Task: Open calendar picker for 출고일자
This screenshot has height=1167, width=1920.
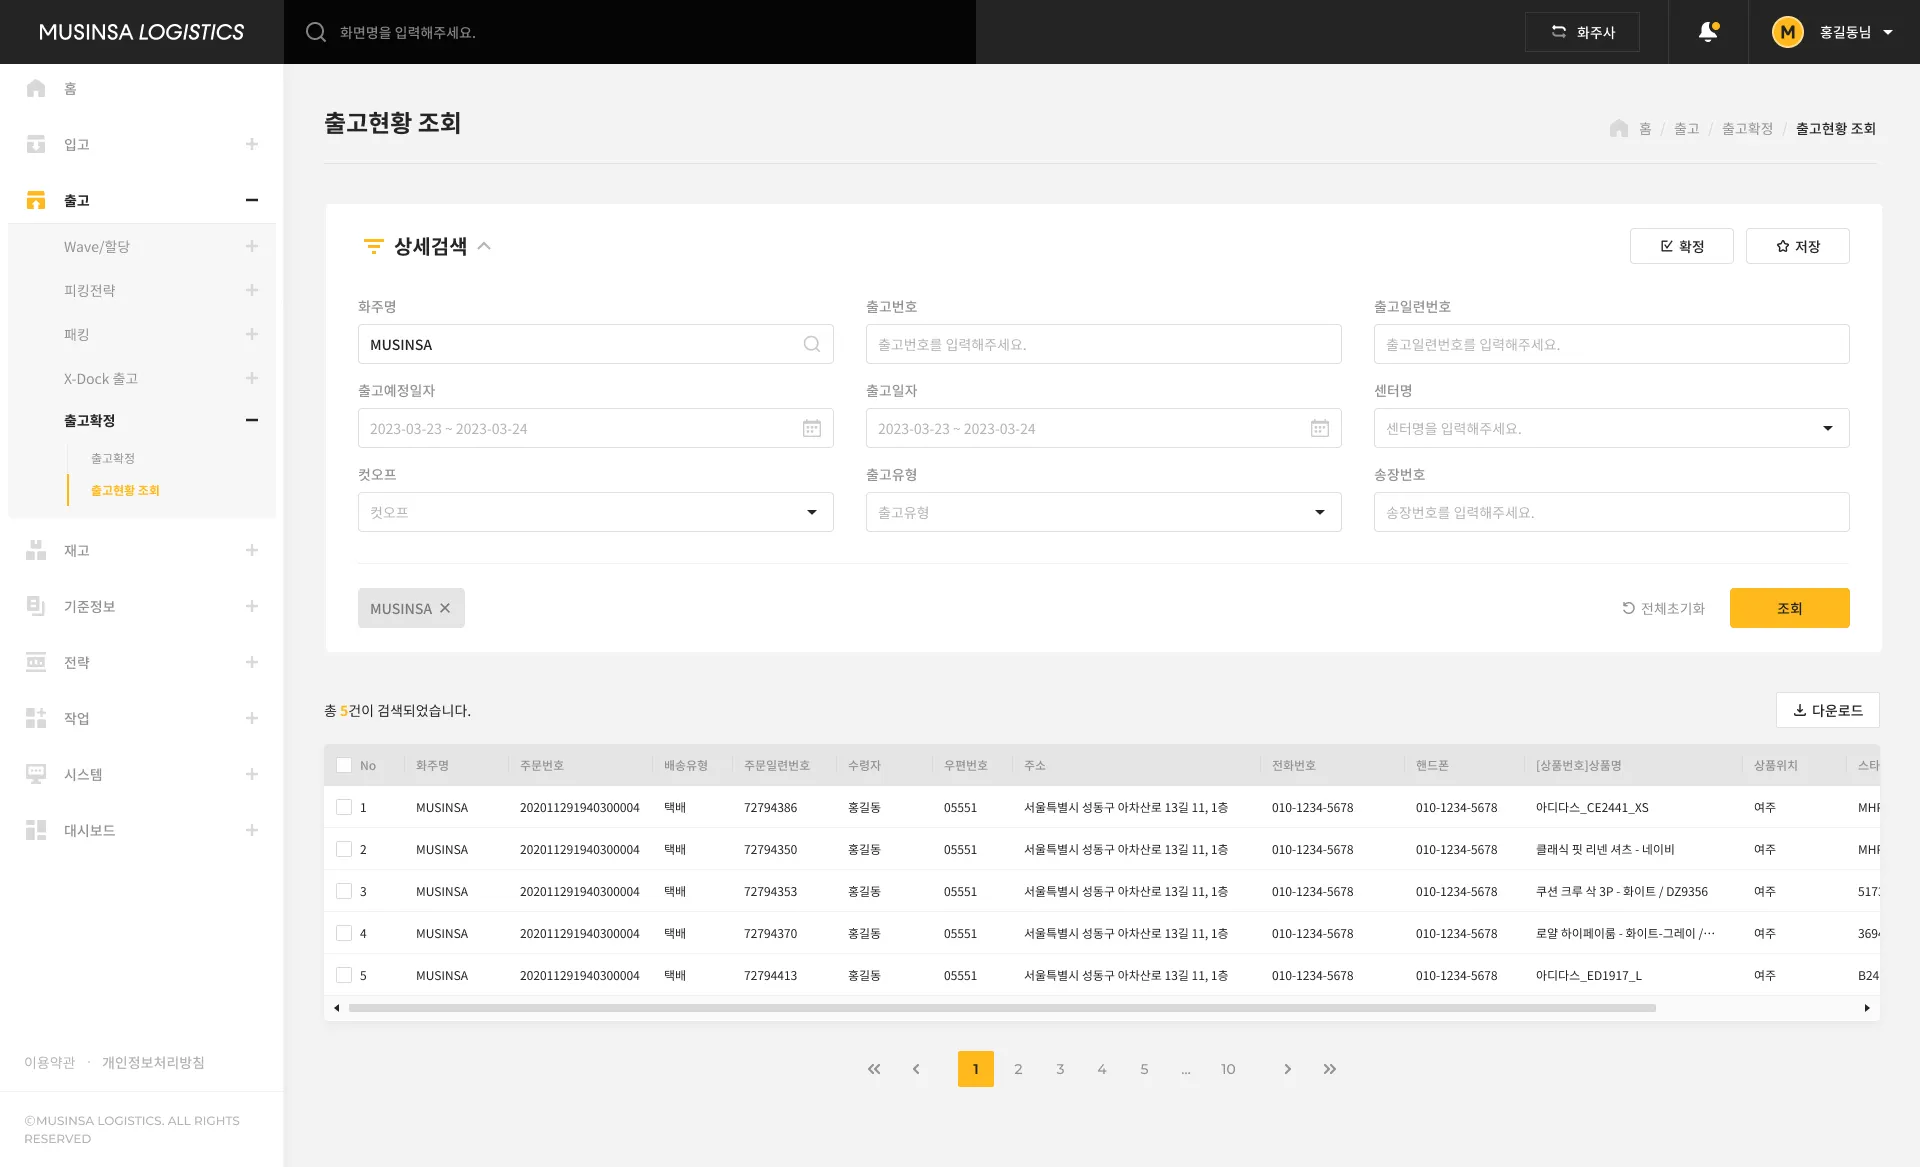Action: pos(1319,428)
